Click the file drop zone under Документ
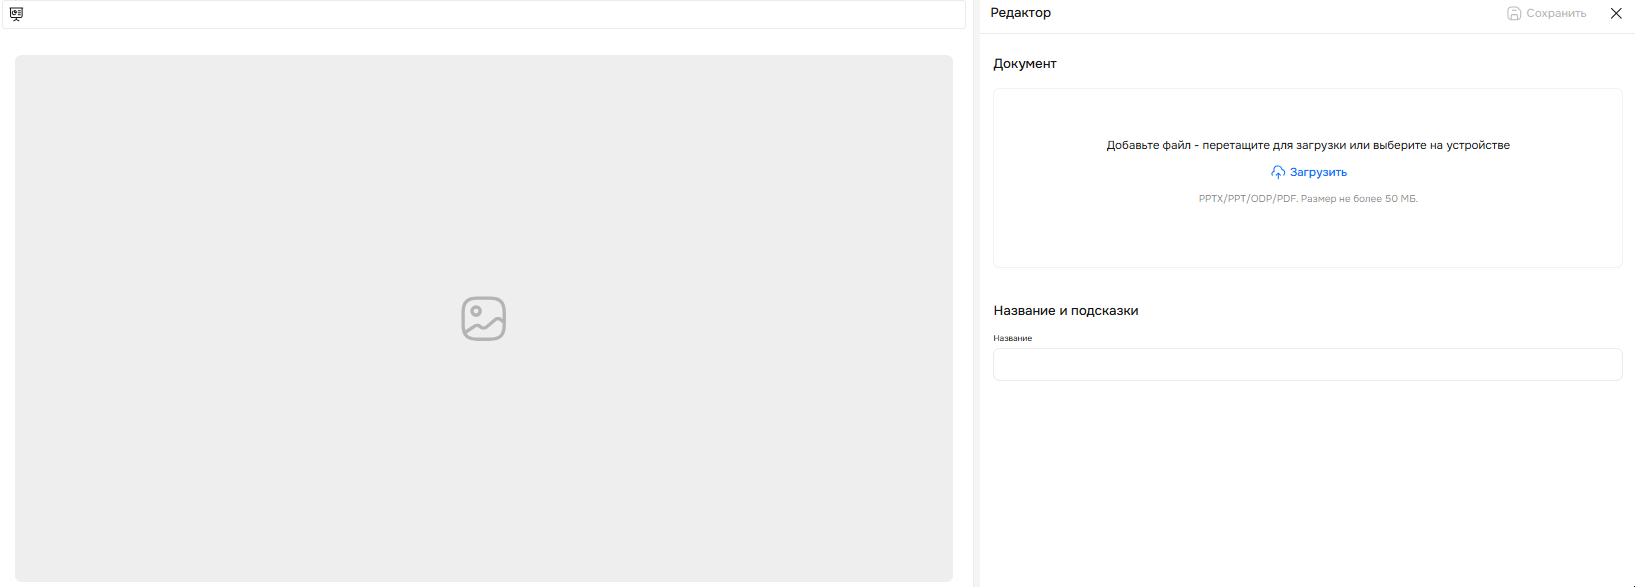 pyautogui.click(x=1307, y=178)
